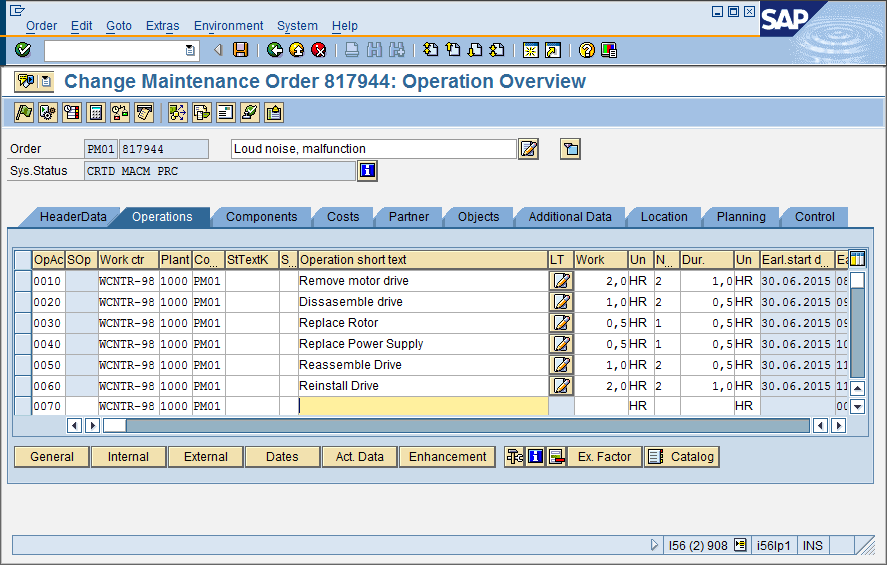Open the Control tab
Screen dimensions: 887x565
[x=815, y=217]
